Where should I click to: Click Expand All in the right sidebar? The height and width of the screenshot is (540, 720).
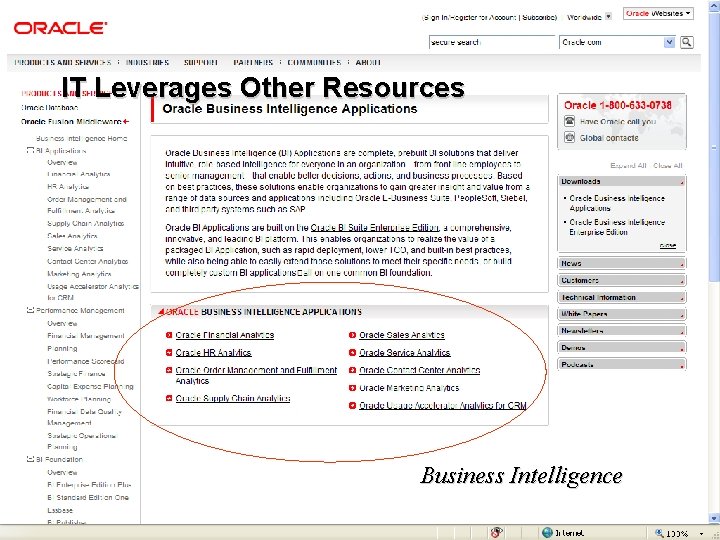click(628, 166)
